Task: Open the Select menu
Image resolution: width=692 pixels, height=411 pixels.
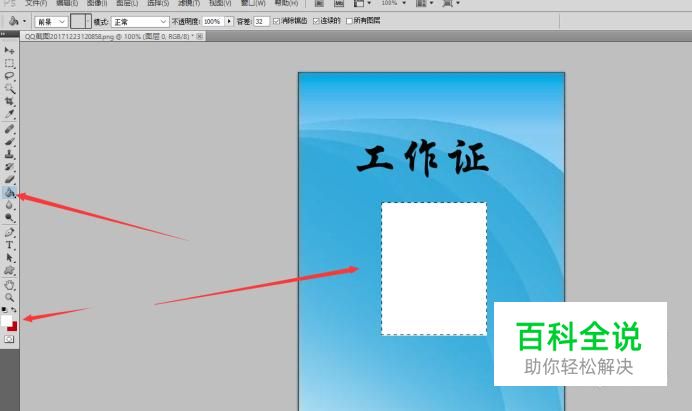Action: 158,3
